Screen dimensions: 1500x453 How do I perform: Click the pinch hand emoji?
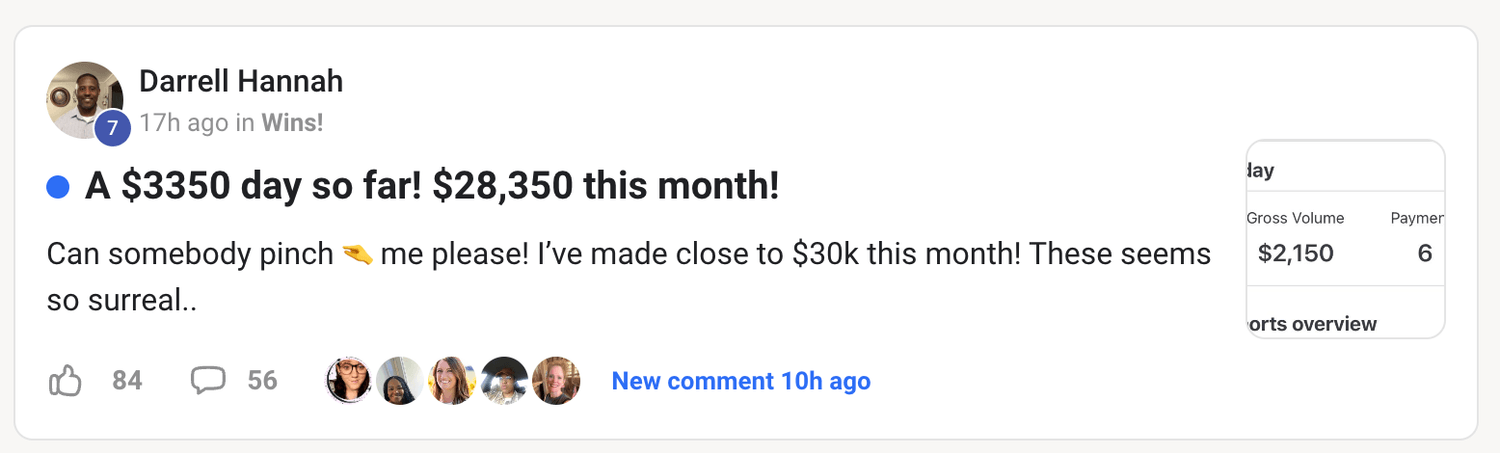[357, 254]
